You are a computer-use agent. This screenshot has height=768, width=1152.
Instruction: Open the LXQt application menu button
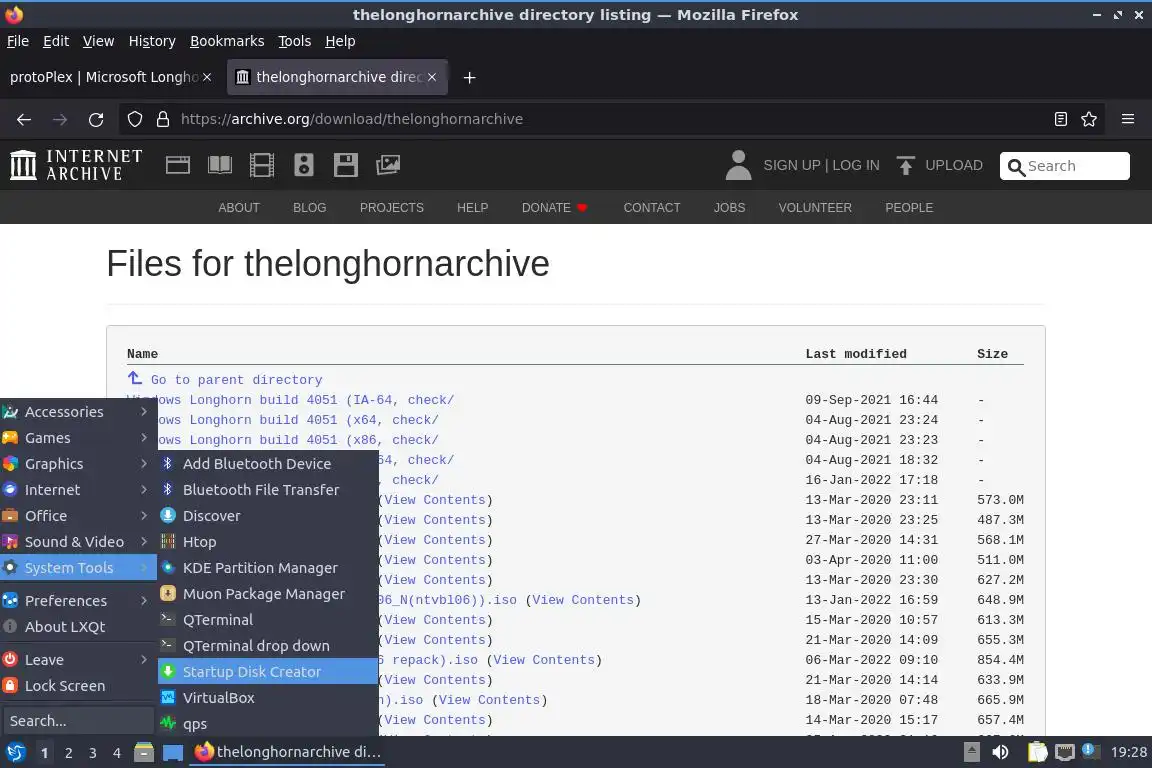[15, 752]
